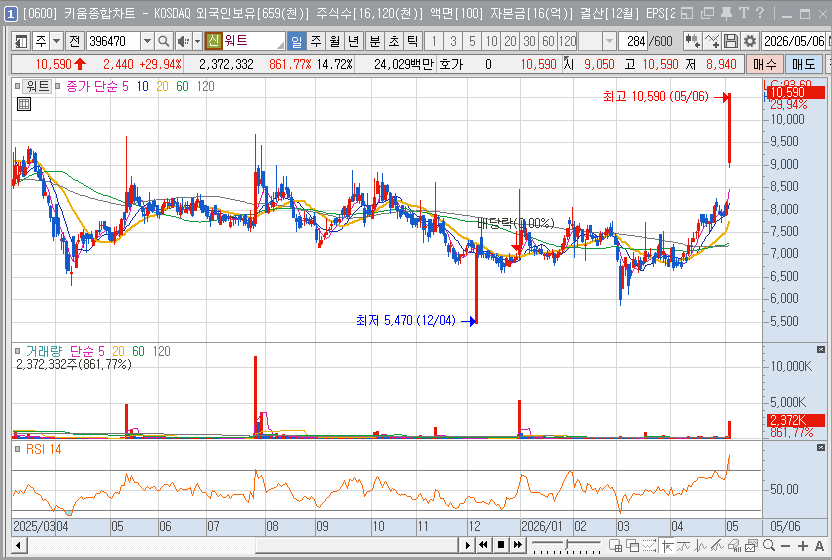Select interval preset 3

coord(453,41)
